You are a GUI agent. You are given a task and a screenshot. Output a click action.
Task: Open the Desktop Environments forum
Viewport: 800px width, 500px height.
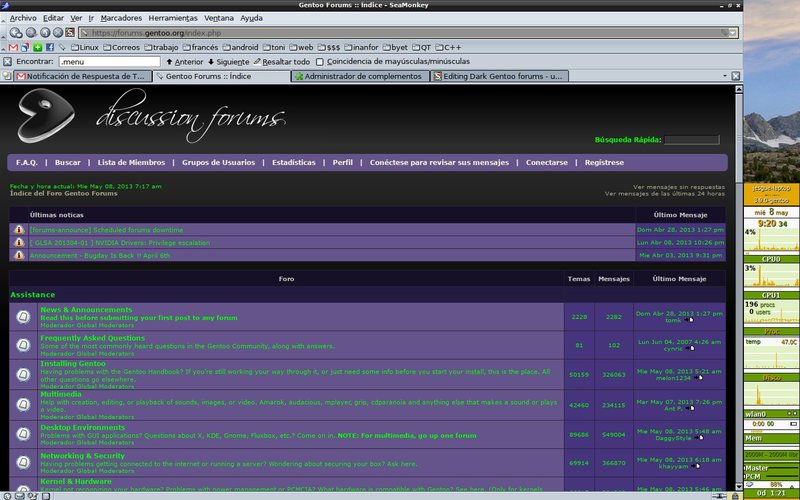pyautogui.click(x=83, y=428)
